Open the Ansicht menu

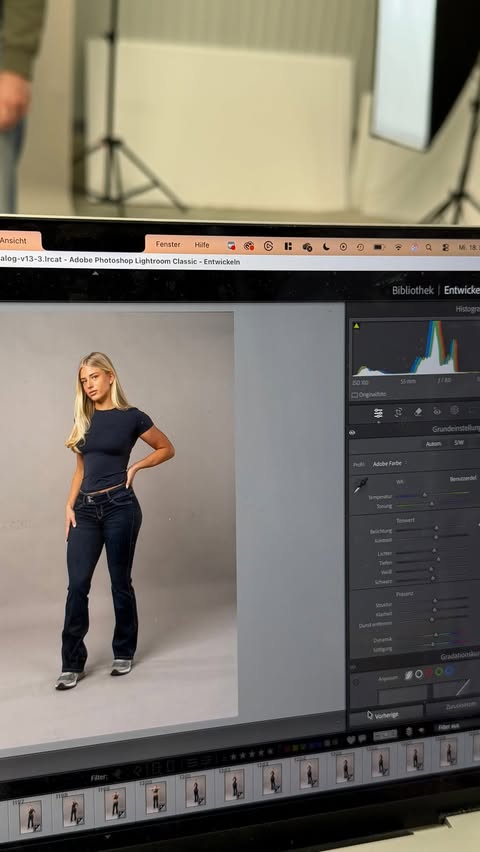point(13,241)
